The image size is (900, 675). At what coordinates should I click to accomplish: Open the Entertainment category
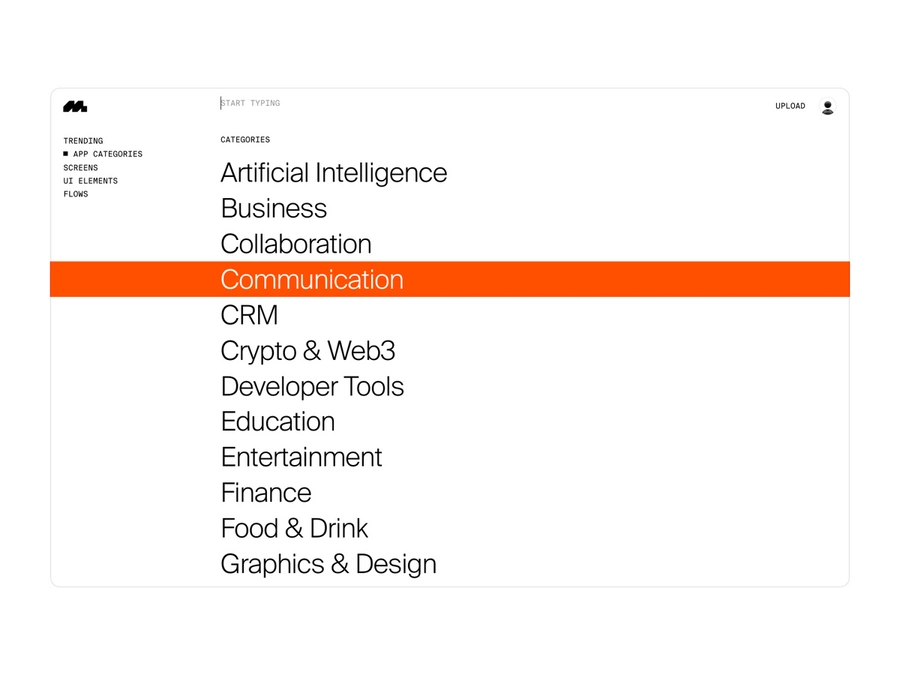pyautogui.click(x=301, y=457)
